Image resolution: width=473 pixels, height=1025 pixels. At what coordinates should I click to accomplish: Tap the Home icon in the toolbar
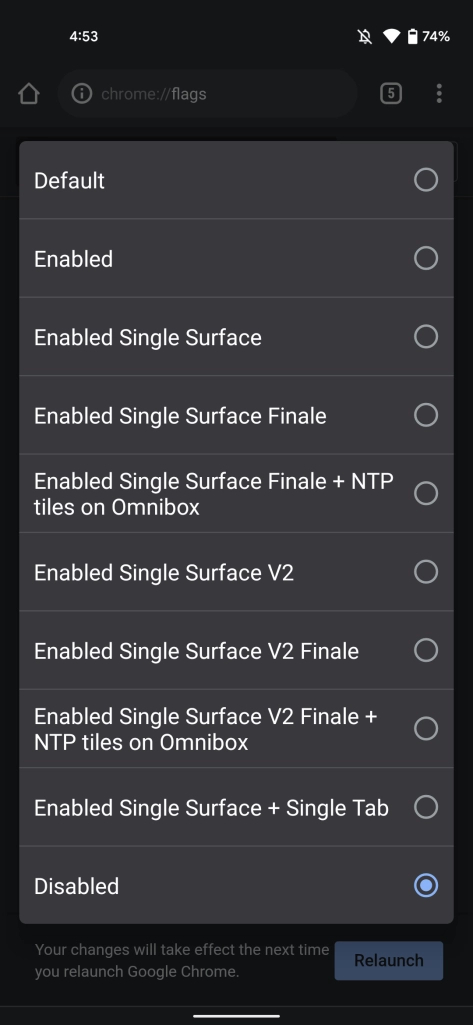coord(29,93)
